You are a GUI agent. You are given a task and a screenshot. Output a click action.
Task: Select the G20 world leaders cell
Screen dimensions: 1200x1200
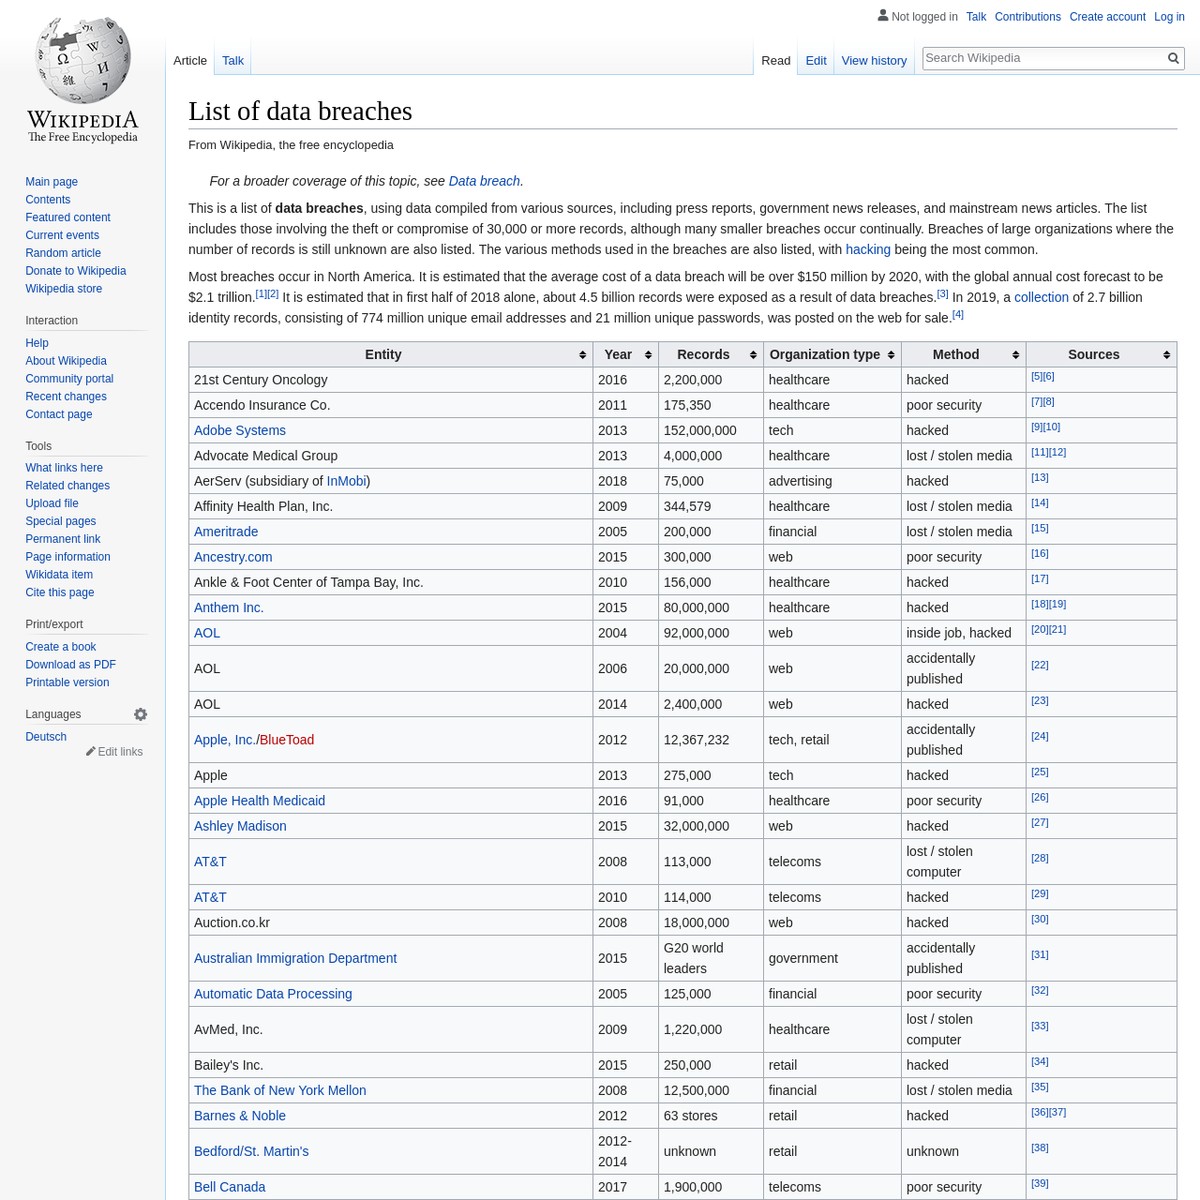point(711,958)
